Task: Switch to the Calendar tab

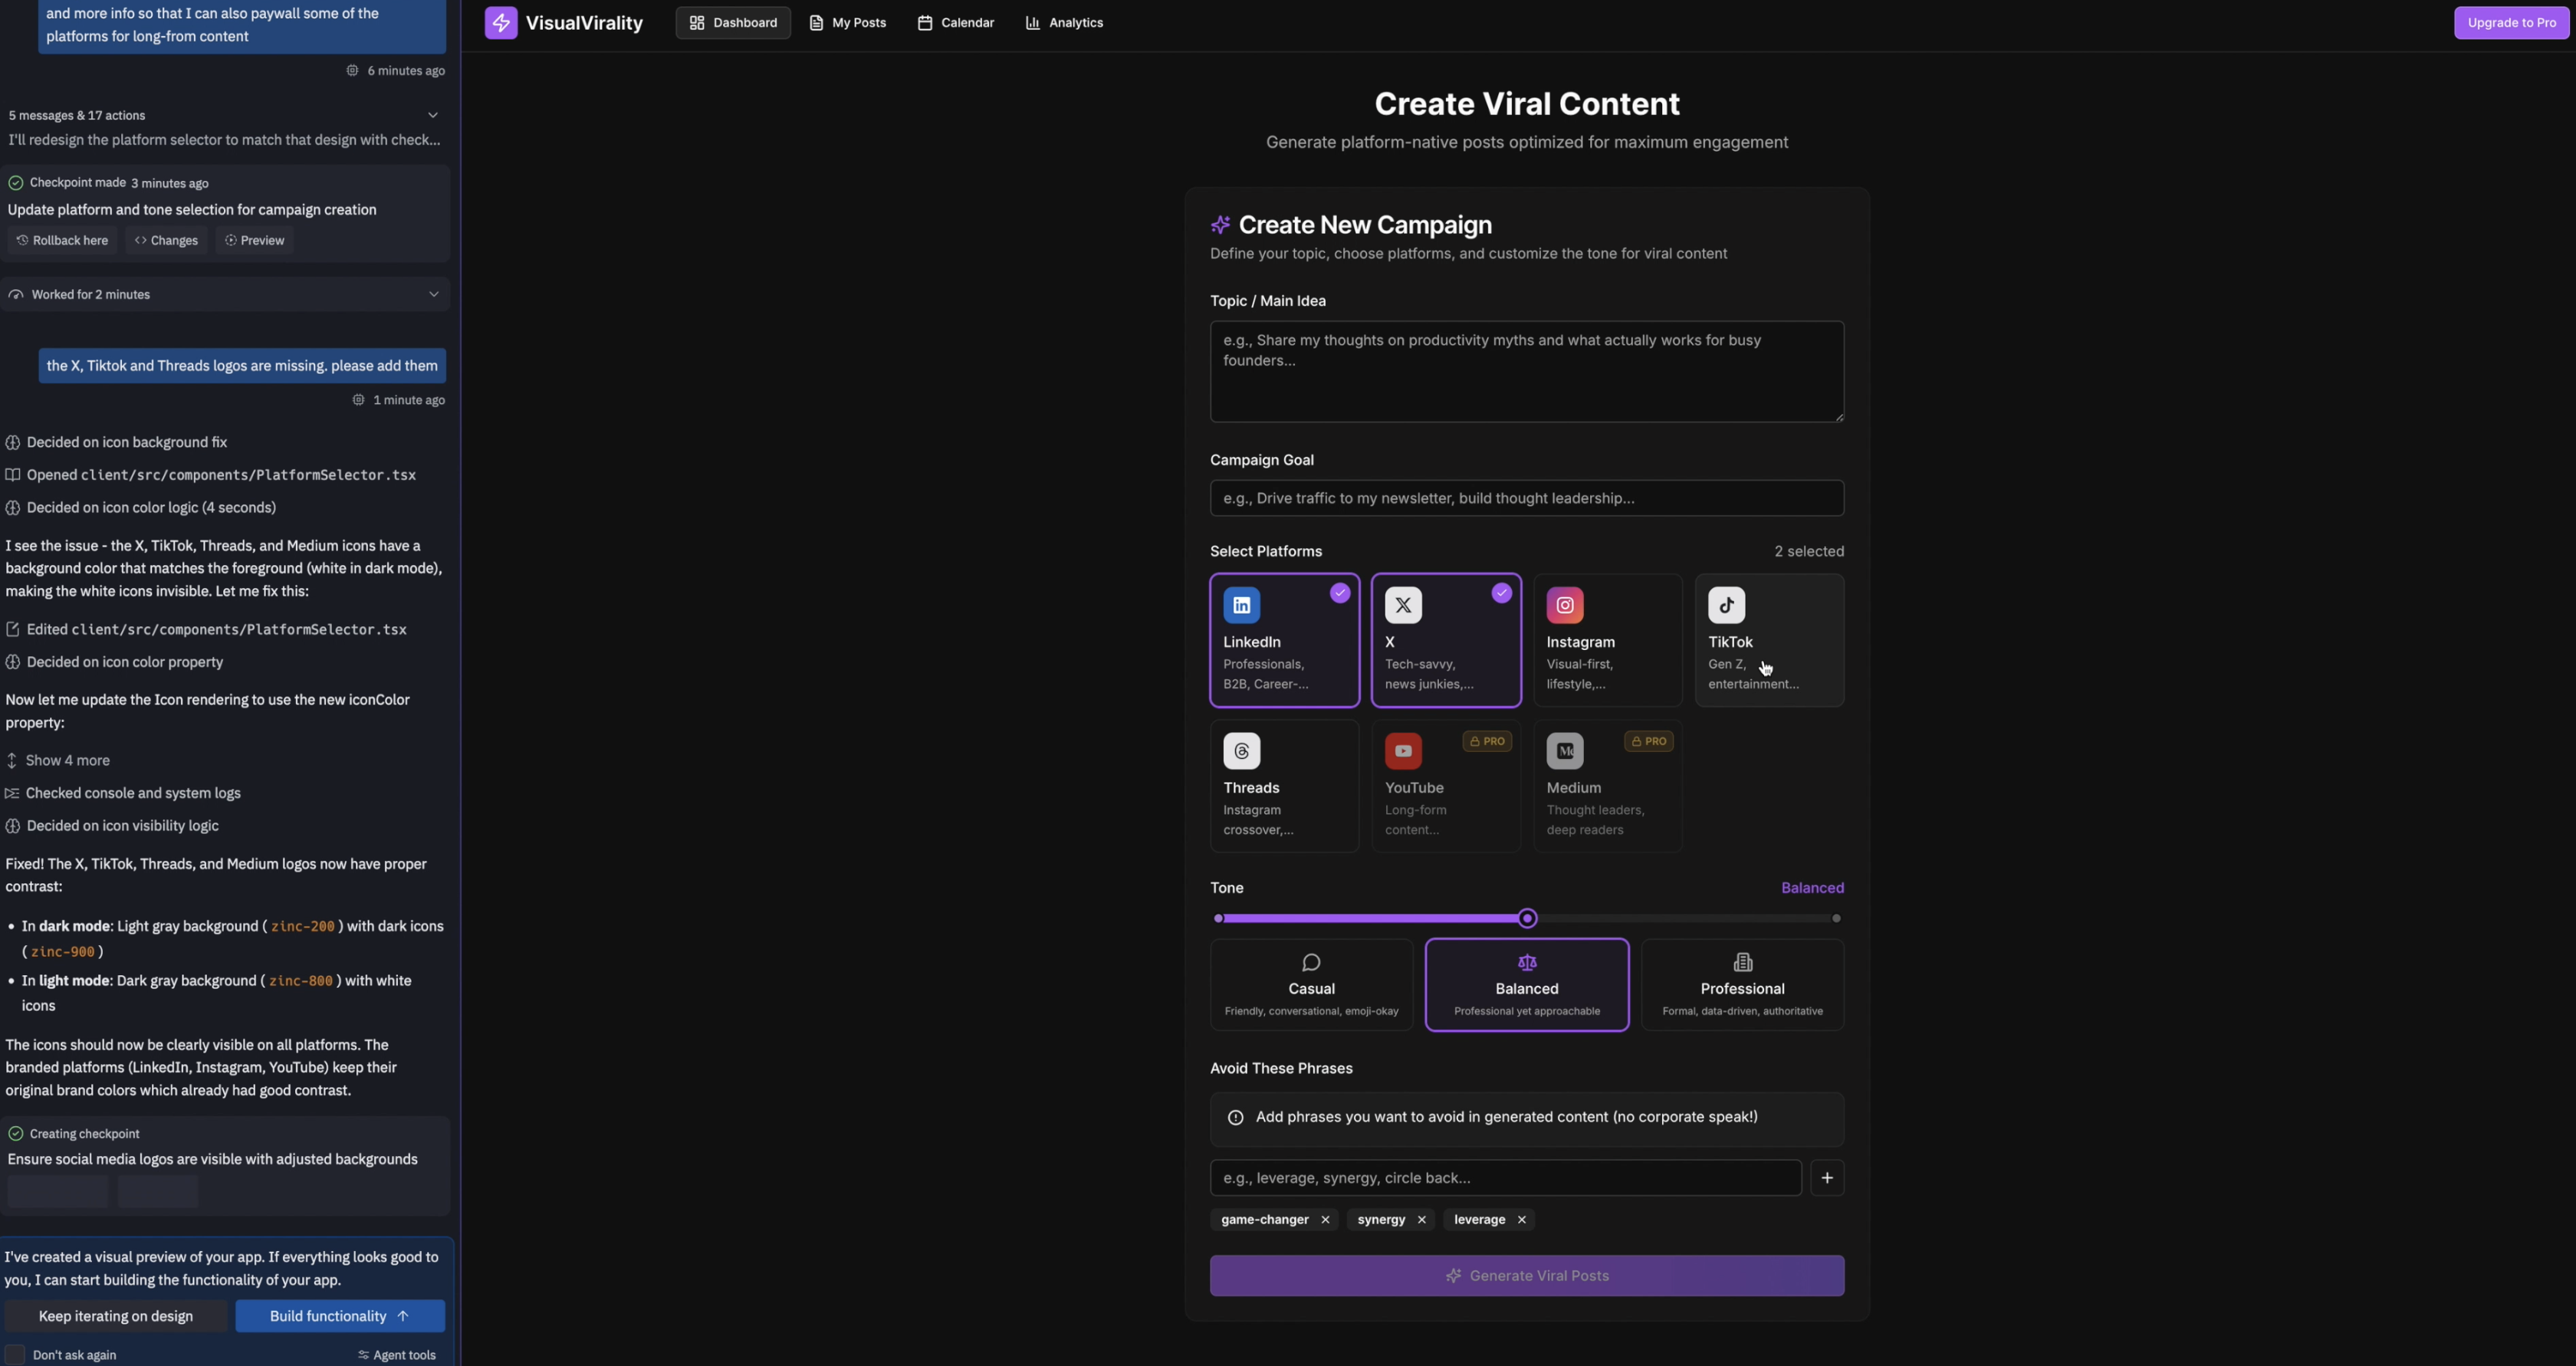Action: [x=955, y=22]
